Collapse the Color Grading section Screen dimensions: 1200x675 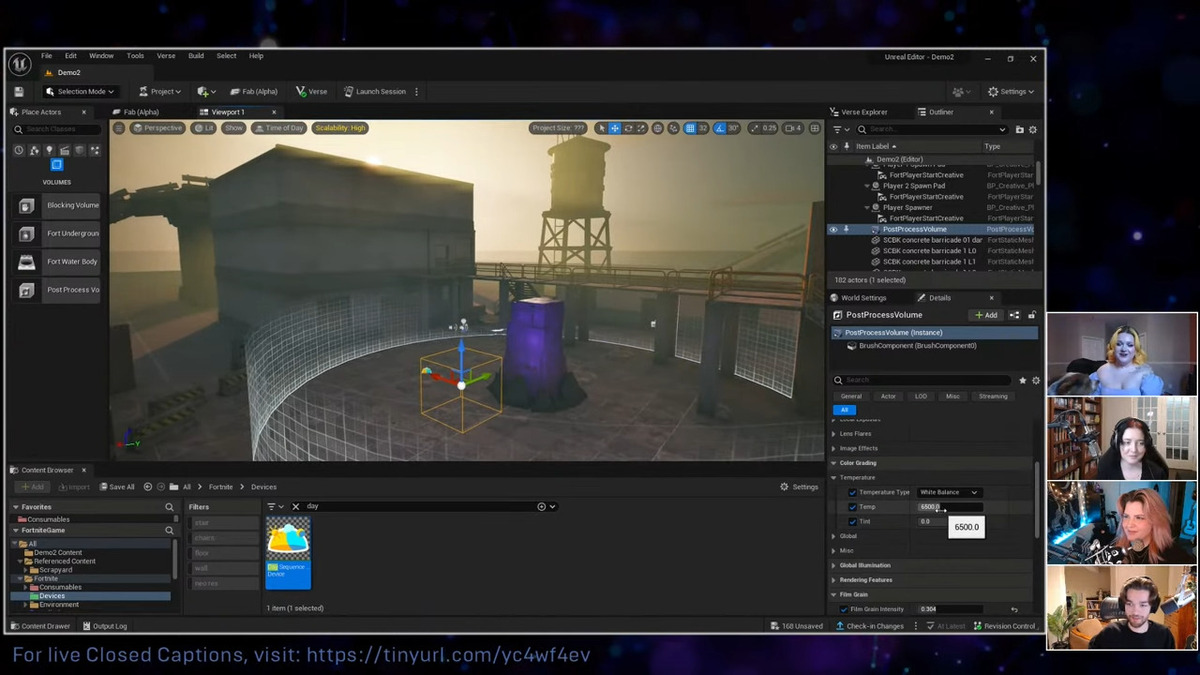835,463
